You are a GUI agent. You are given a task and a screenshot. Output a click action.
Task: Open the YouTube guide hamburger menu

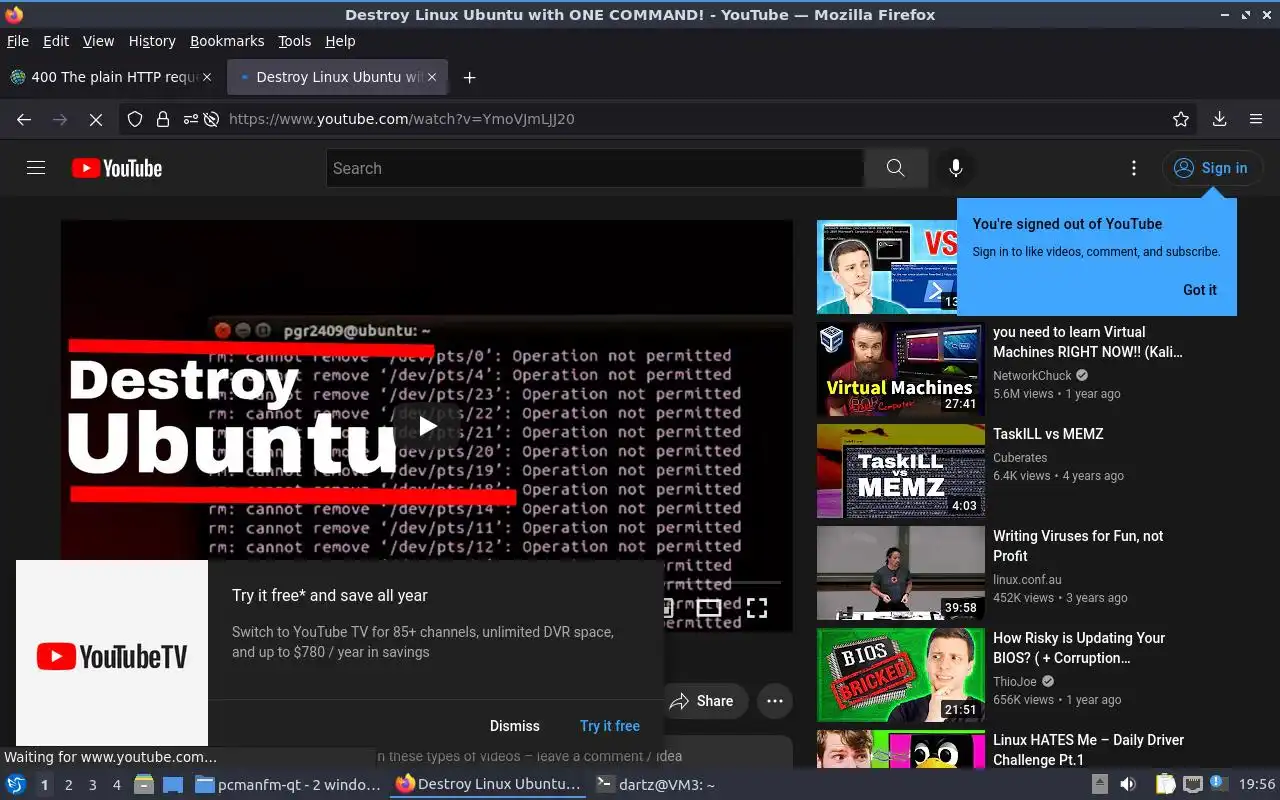pyautogui.click(x=36, y=168)
